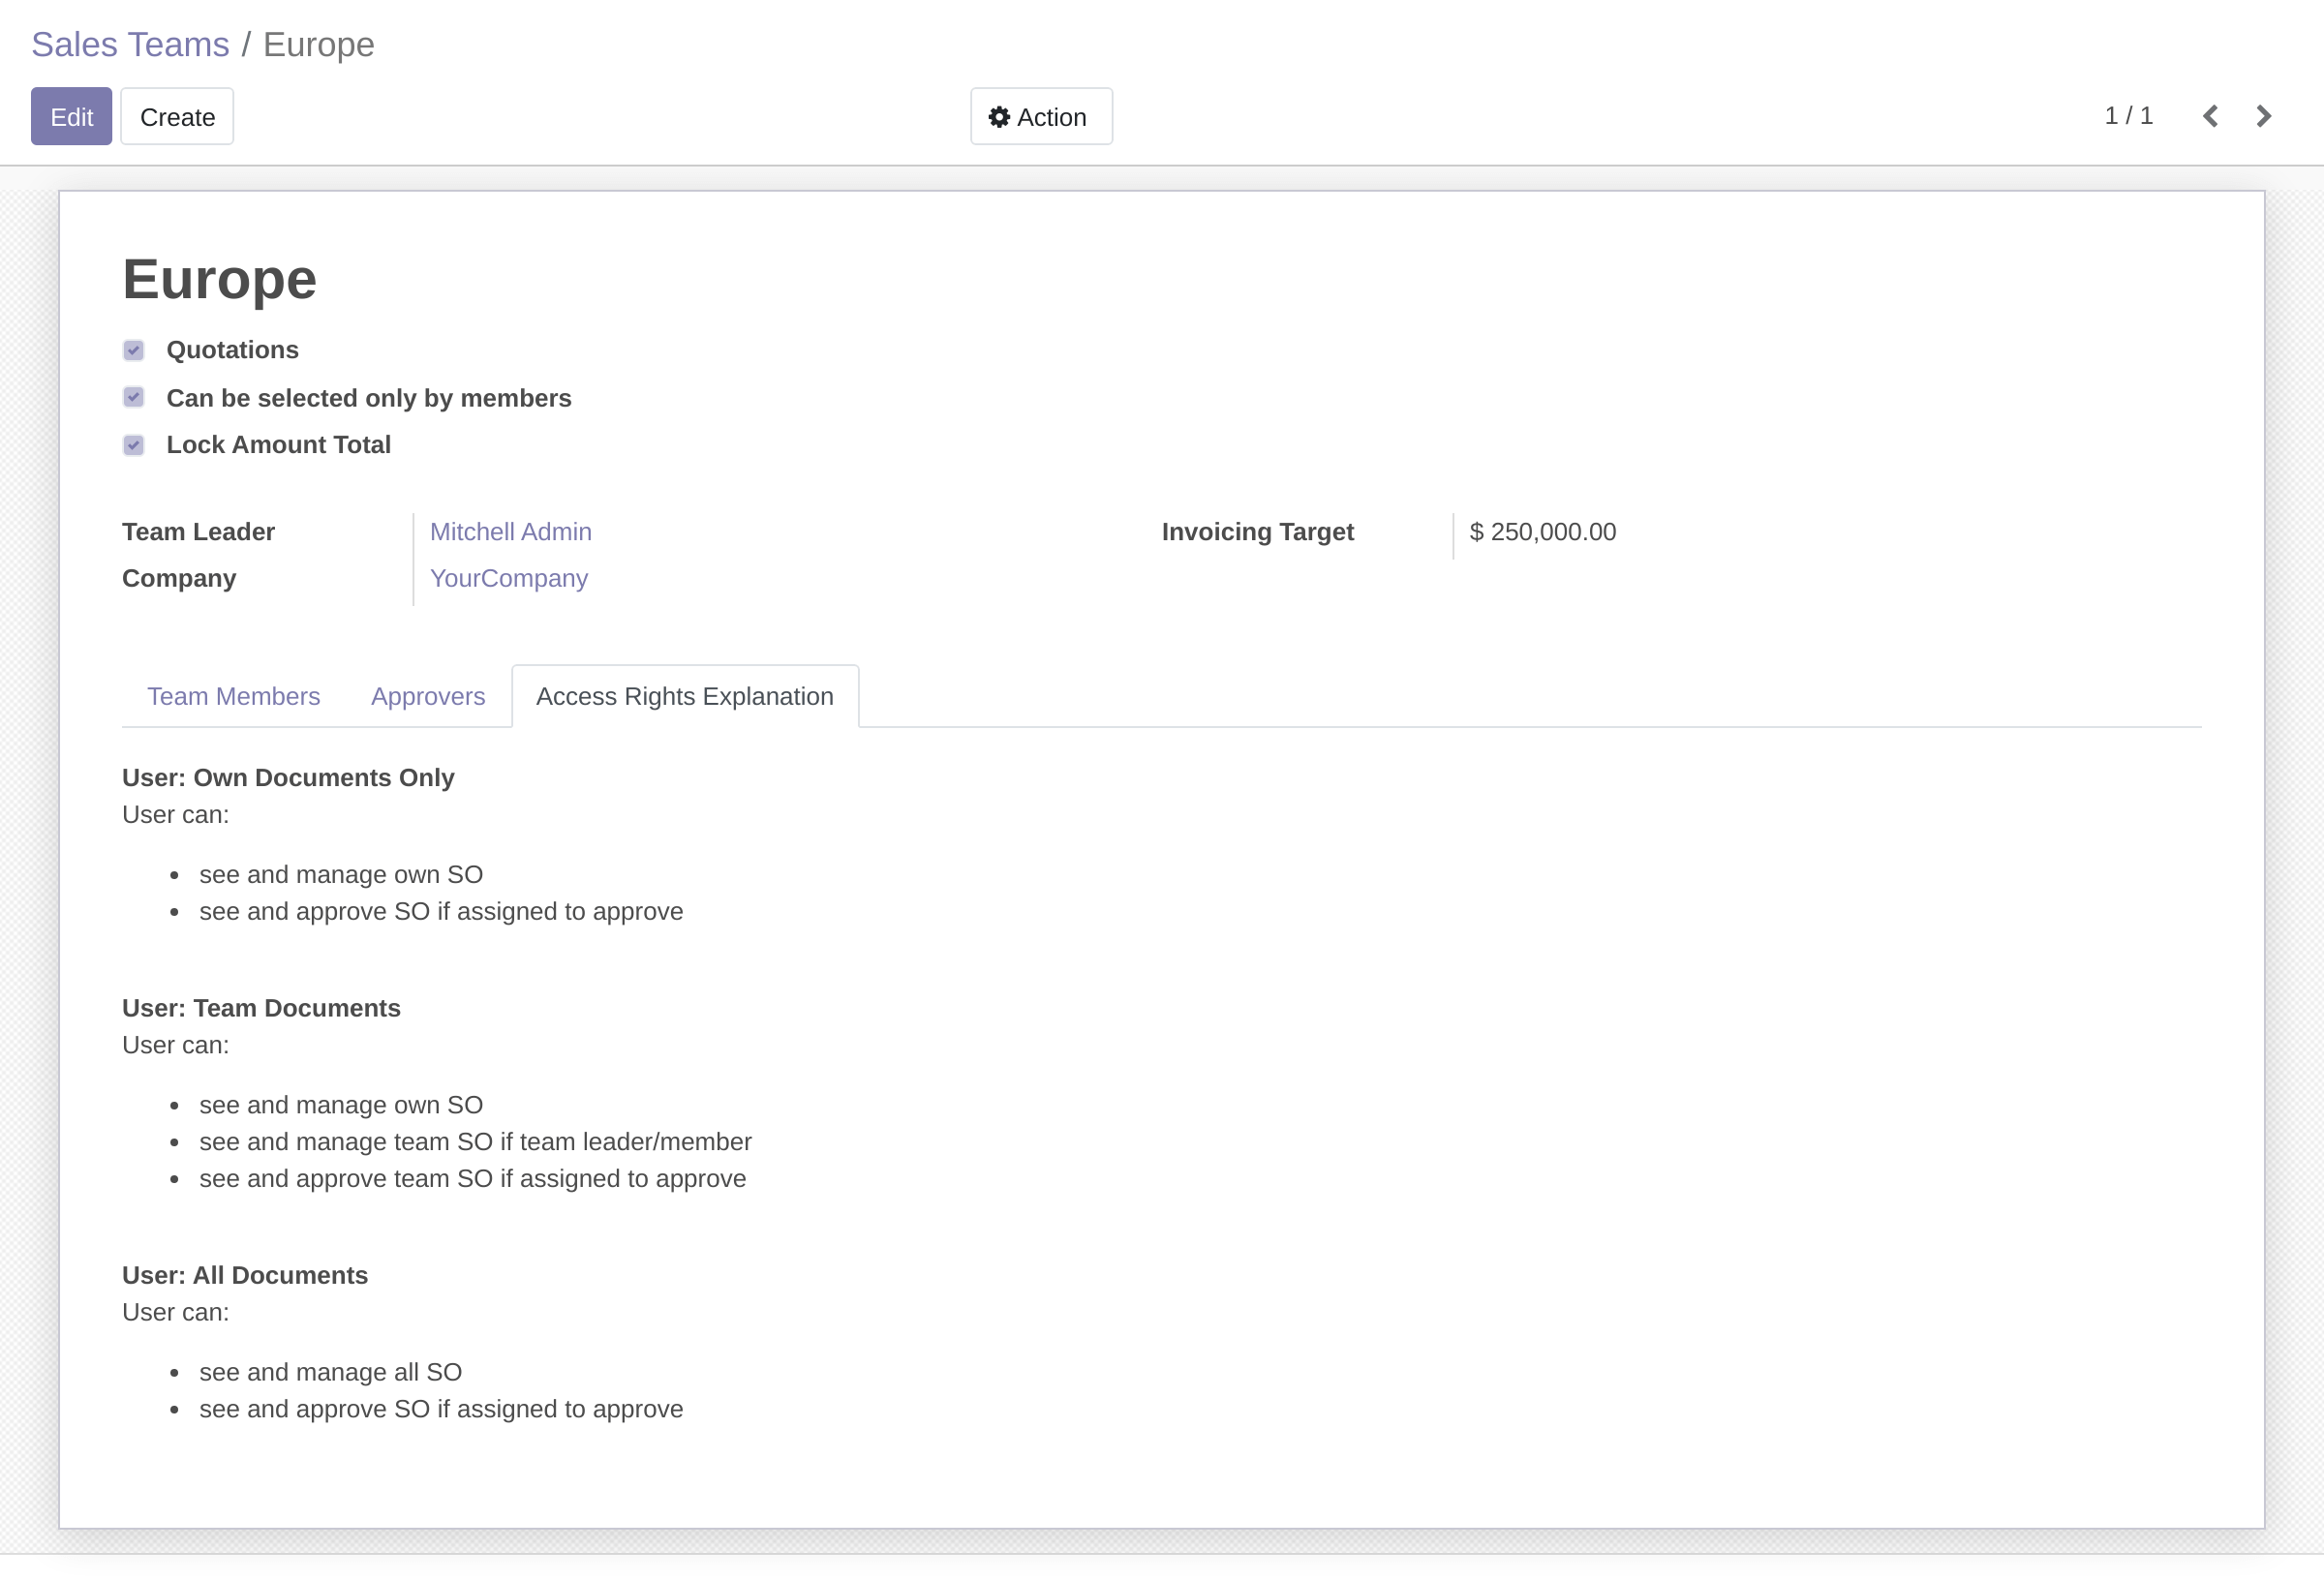Click the Europe team name heading

pos(219,279)
